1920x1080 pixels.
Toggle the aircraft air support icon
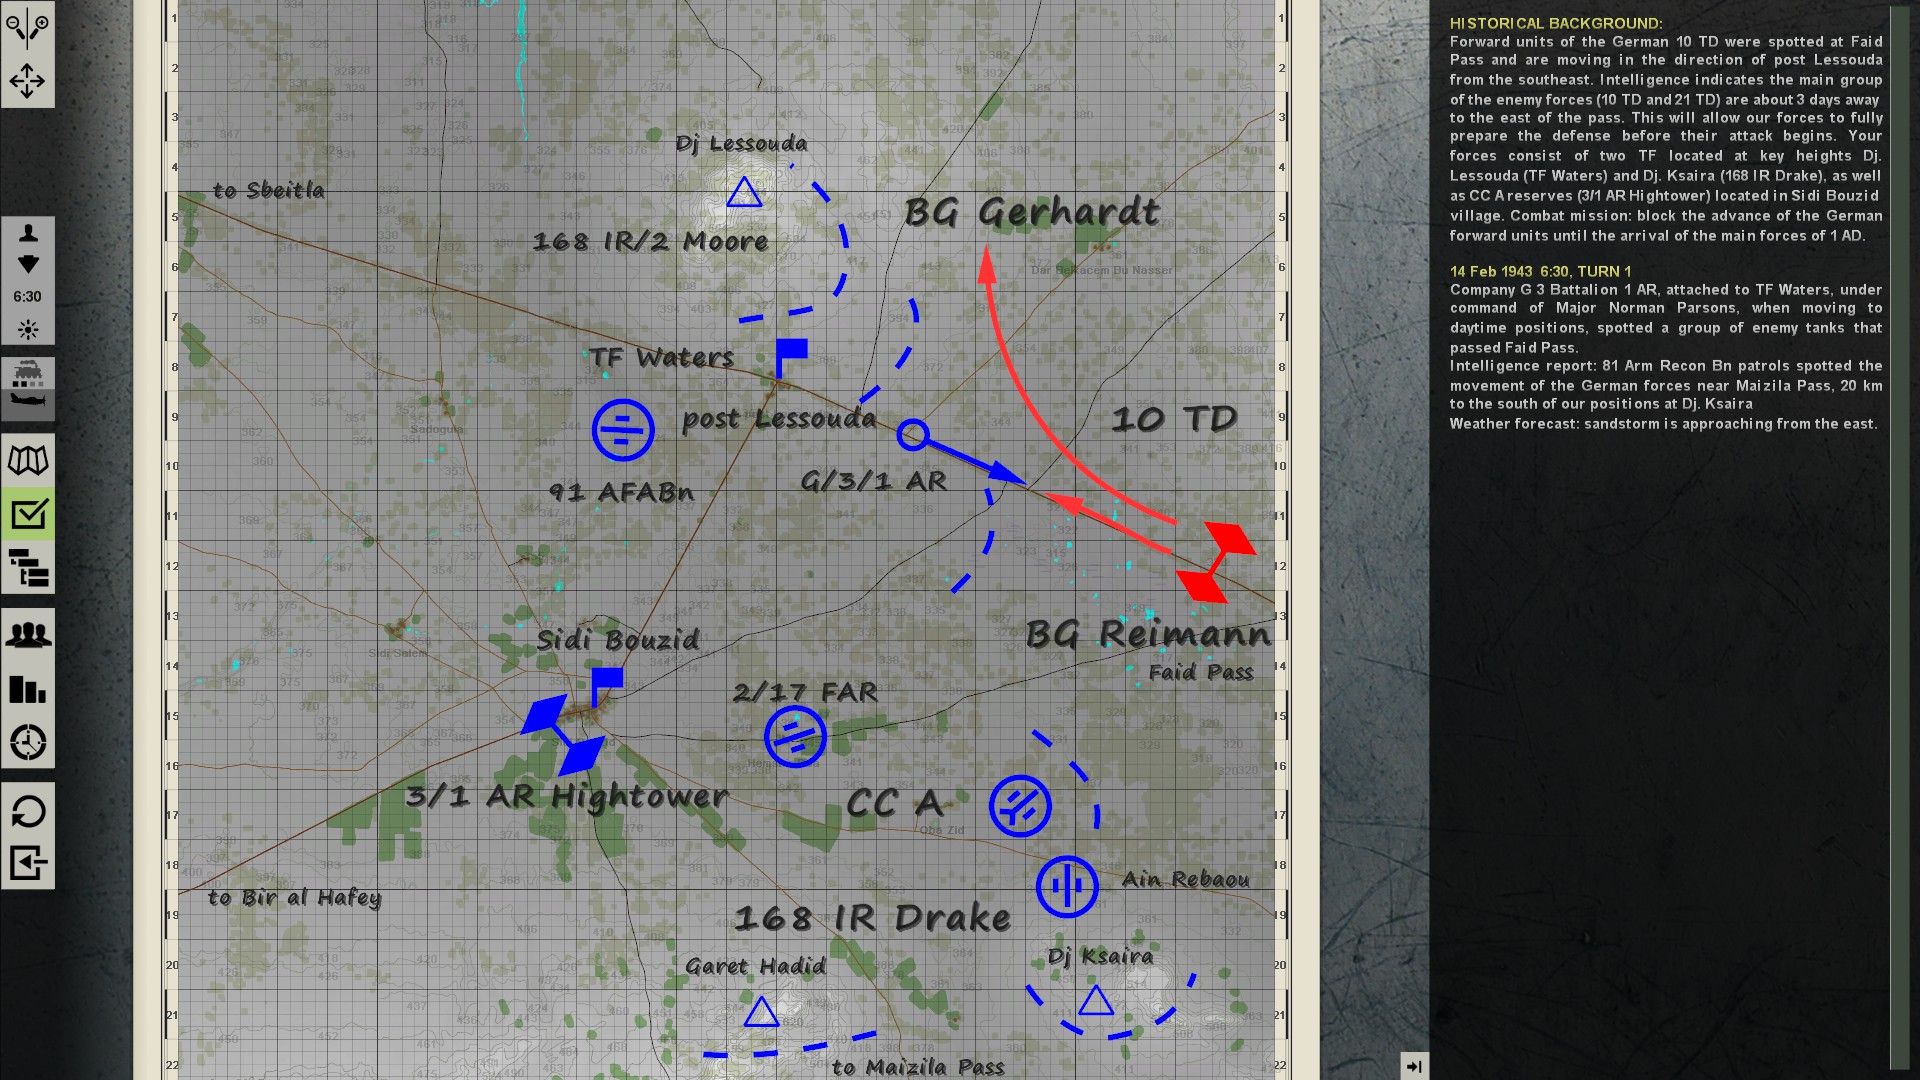coord(27,402)
